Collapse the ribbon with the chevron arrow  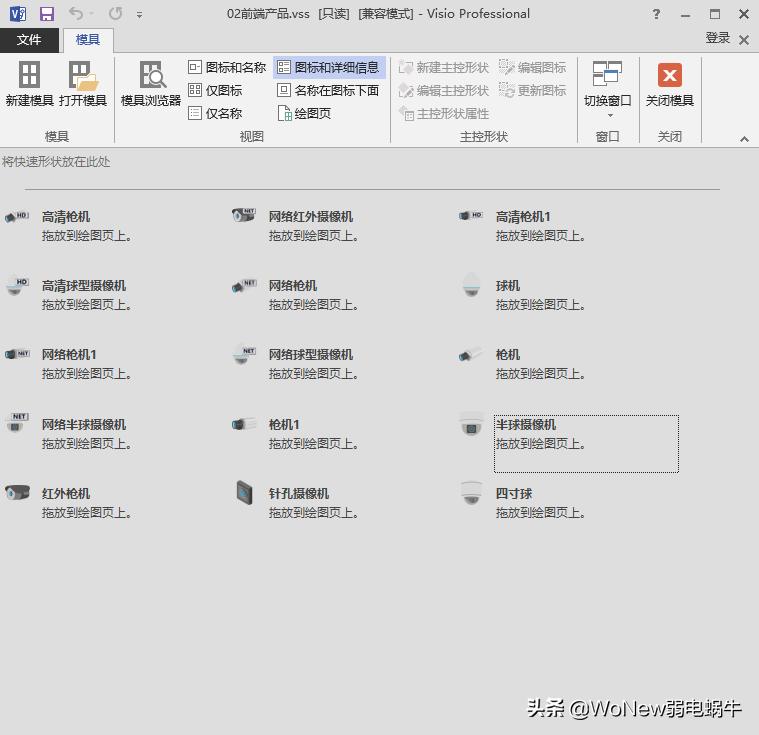click(744, 139)
